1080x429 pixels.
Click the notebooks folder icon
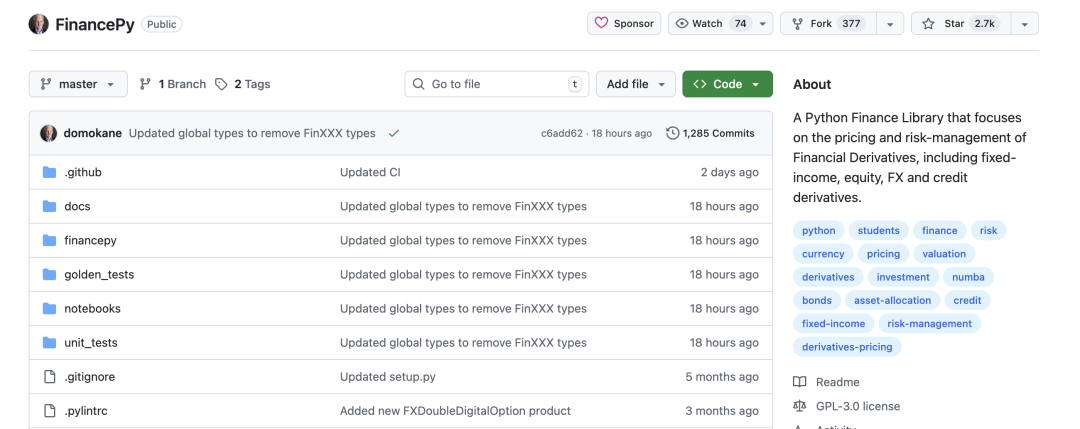click(x=49, y=308)
